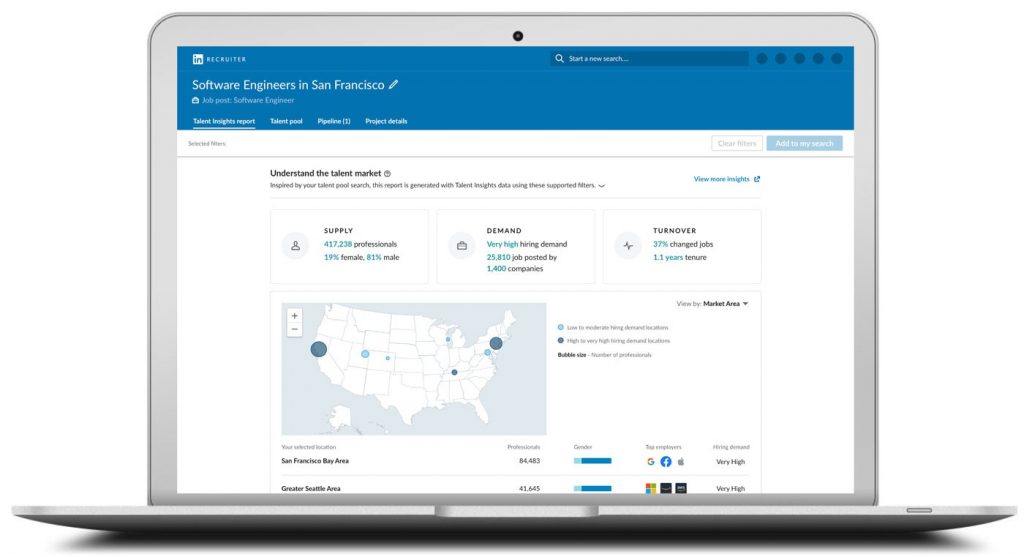
Task: Open the View by Market Area dropdown
Action: click(712, 304)
